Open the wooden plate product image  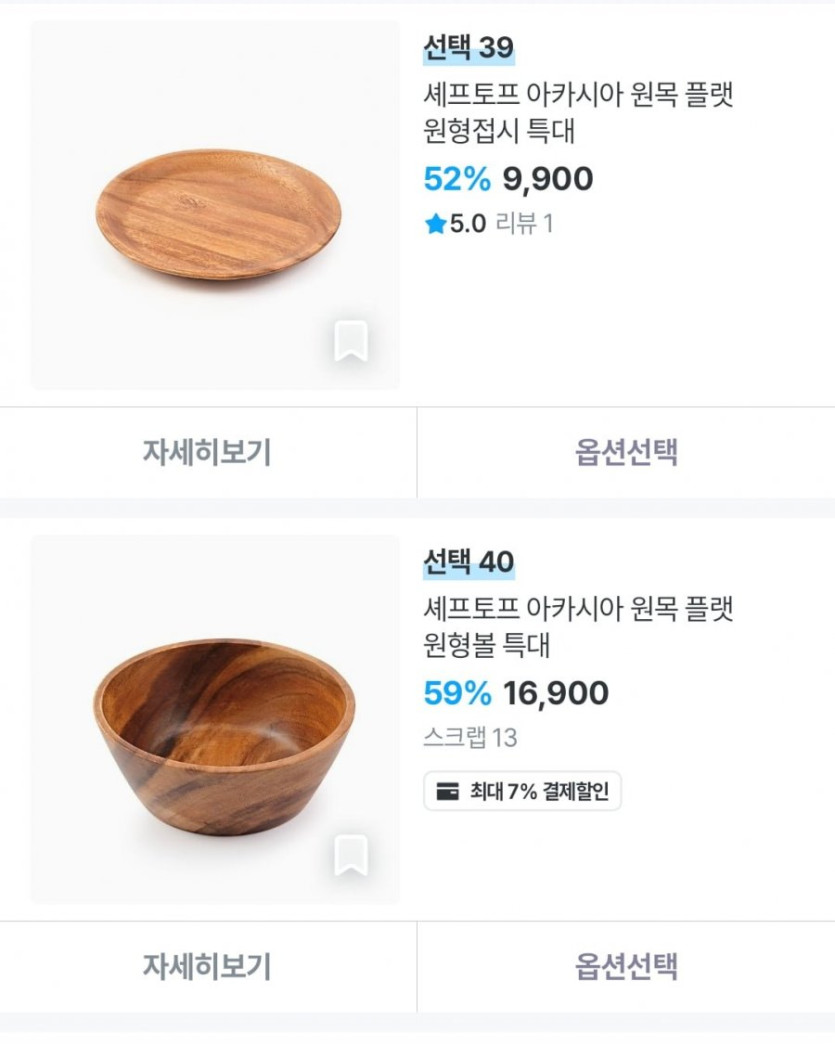click(215, 205)
